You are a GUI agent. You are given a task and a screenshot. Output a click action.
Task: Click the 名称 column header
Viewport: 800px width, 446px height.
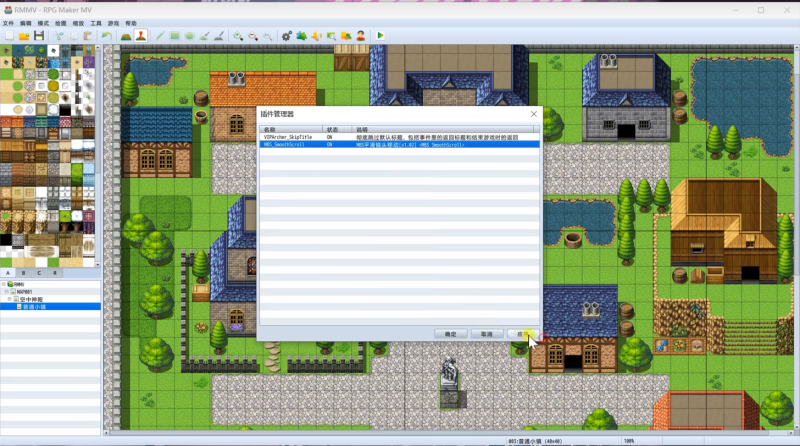pyautogui.click(x=291, y=130)
